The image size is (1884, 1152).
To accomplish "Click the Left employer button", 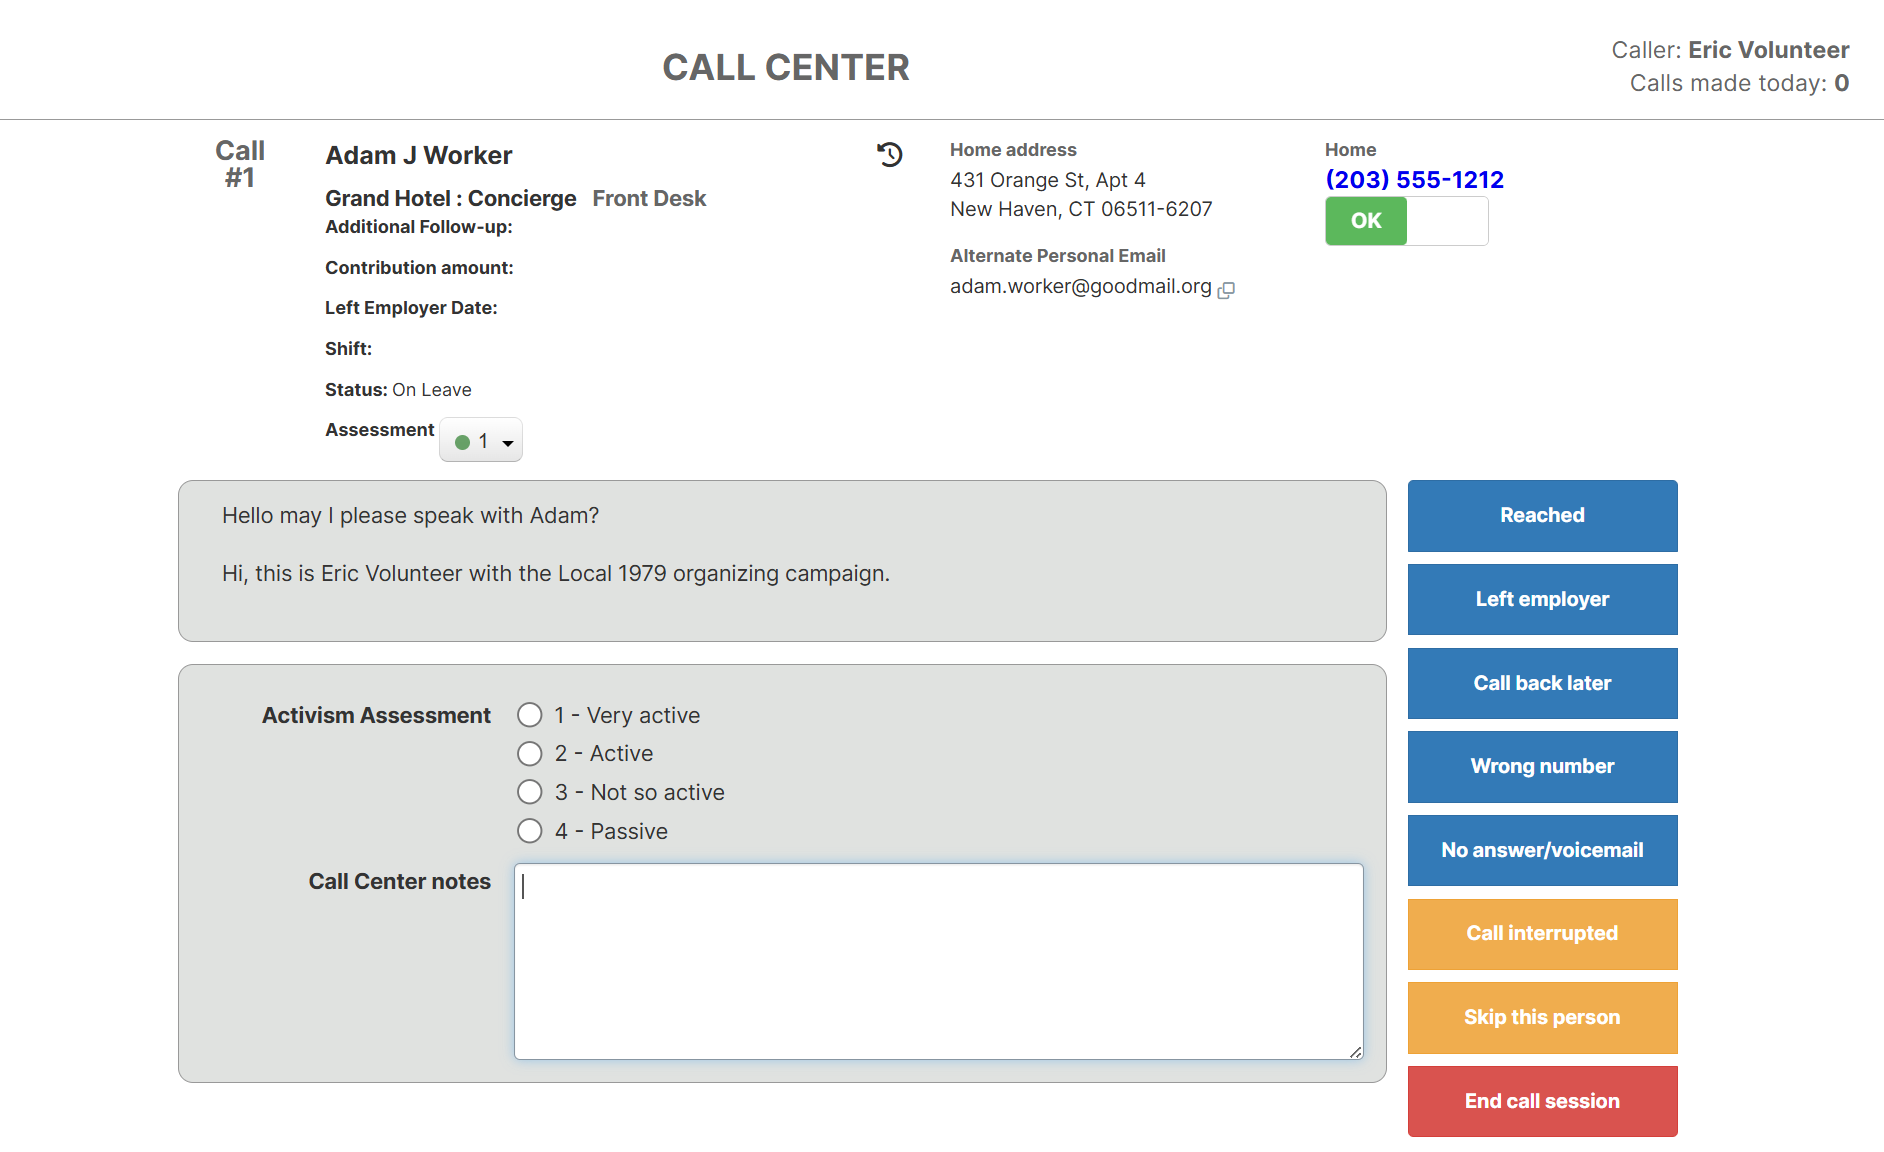I will [x=1541, y=599].
